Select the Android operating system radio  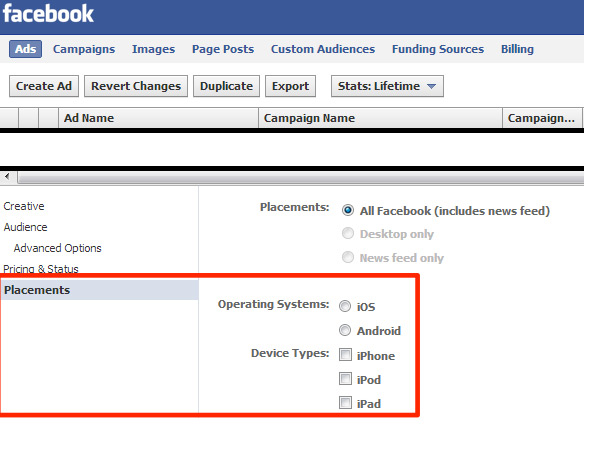click(344, 330)
